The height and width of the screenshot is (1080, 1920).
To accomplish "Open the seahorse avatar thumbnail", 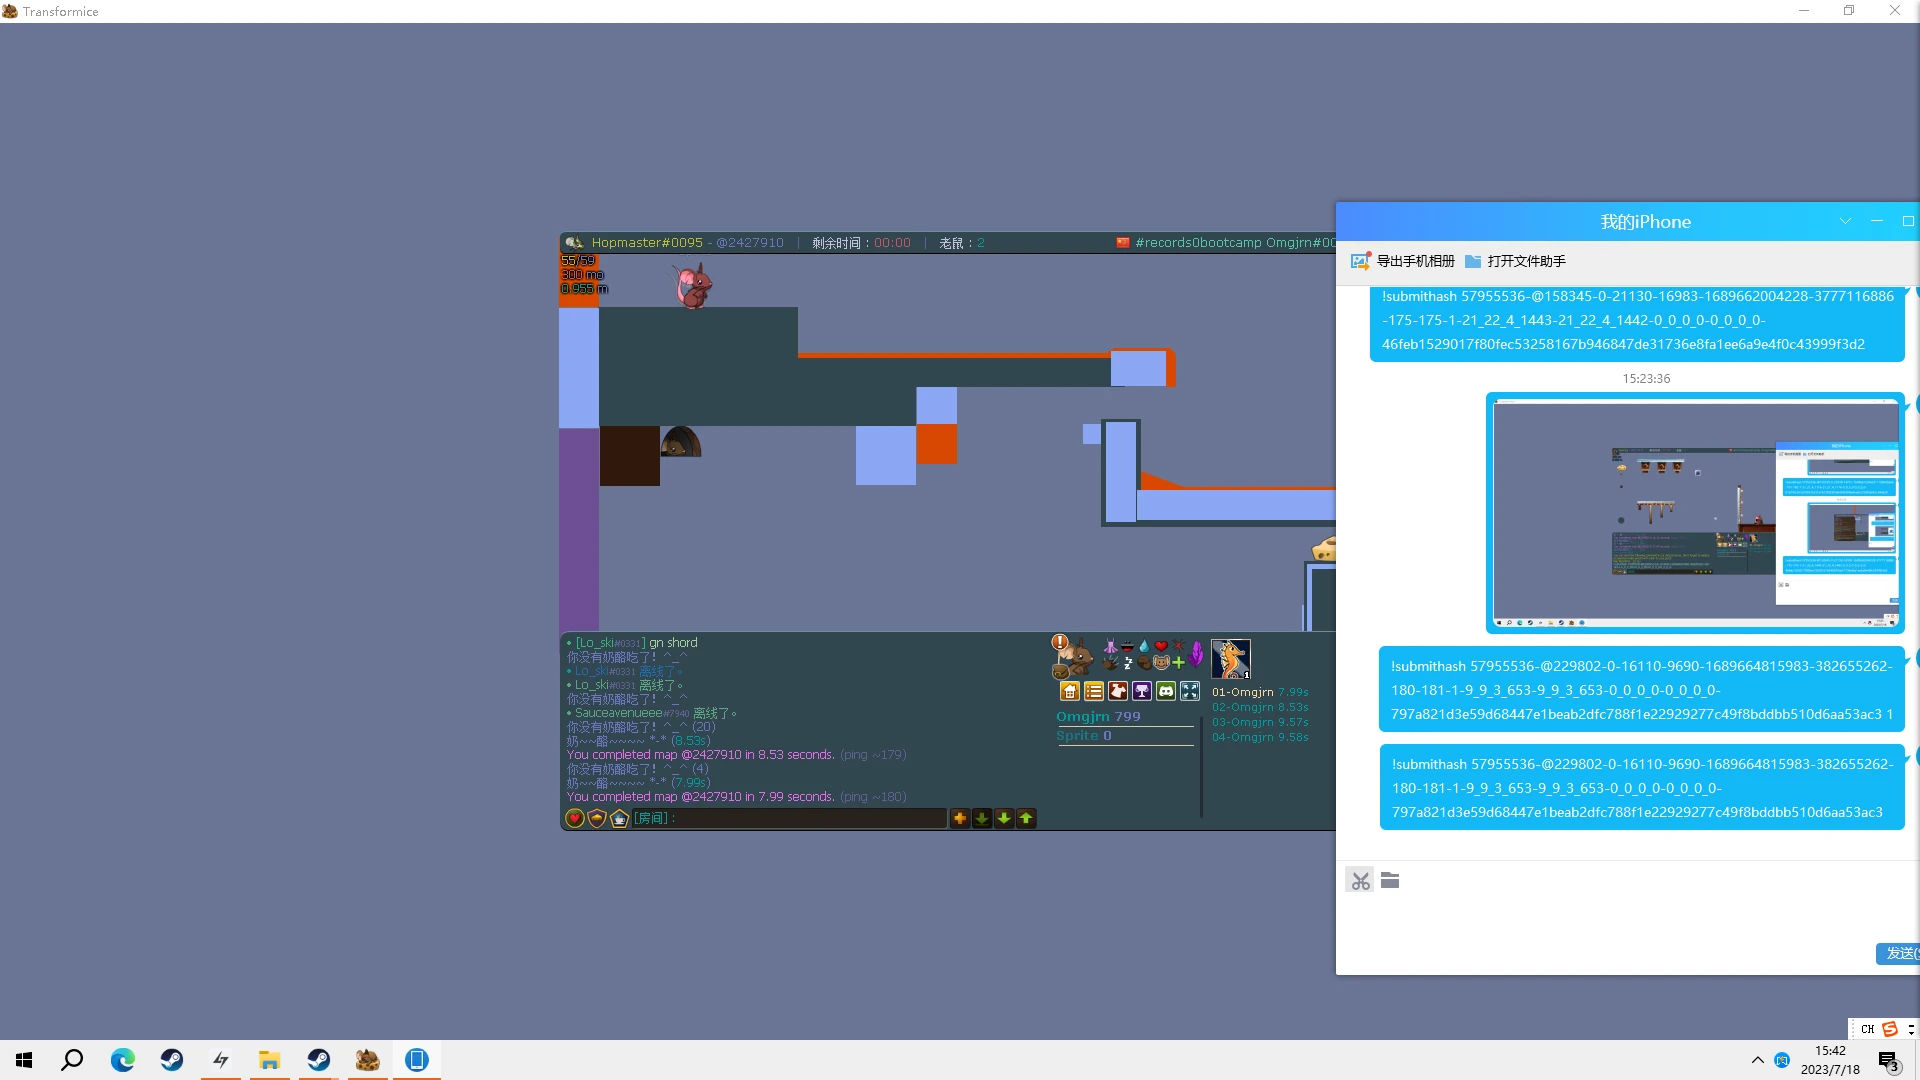I will coord(1231,659).
